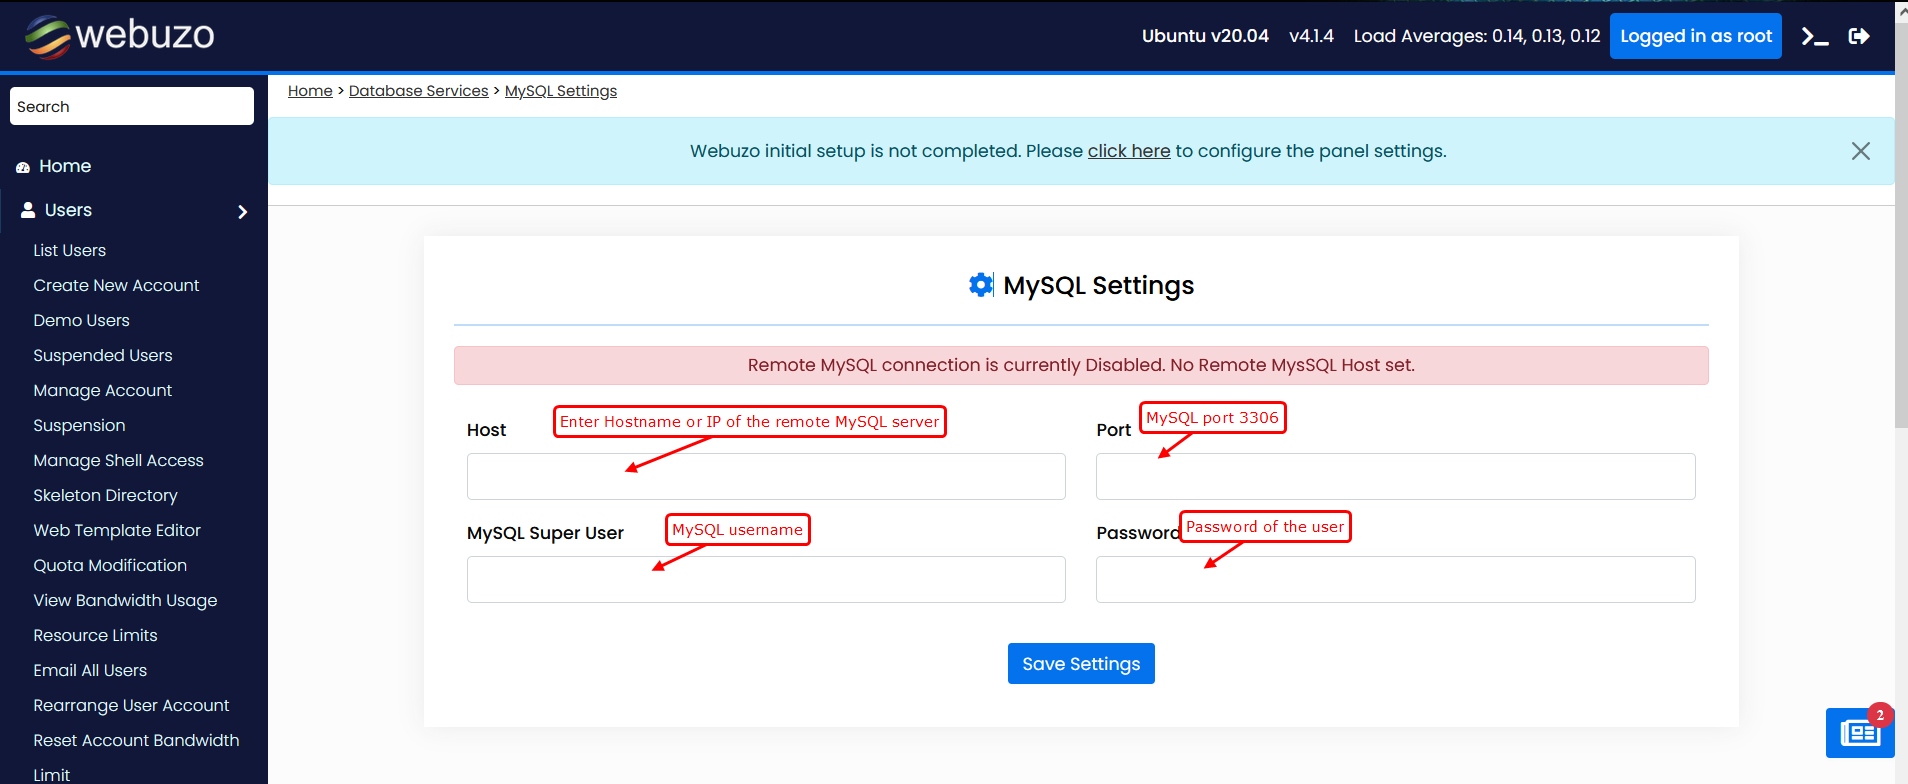Image resolution: width=1908 pixels, height=784 pixels.
Task: Click the Webuzo logo
Action: 120,36
